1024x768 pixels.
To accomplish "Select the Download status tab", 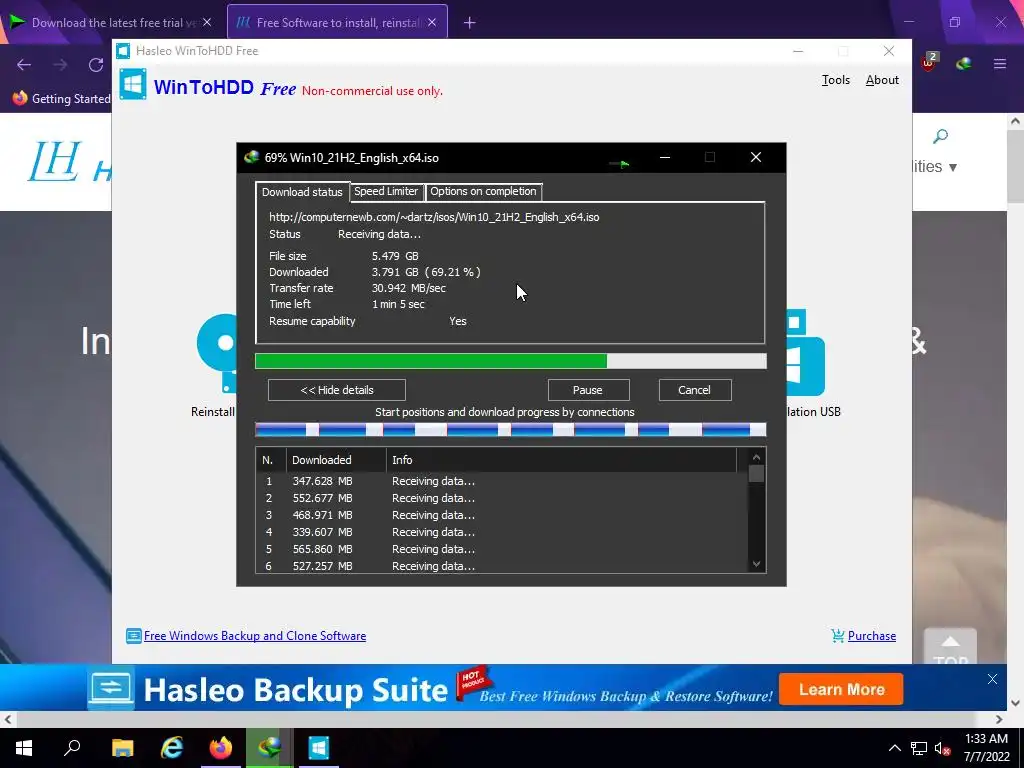I will tap(302, 192).
